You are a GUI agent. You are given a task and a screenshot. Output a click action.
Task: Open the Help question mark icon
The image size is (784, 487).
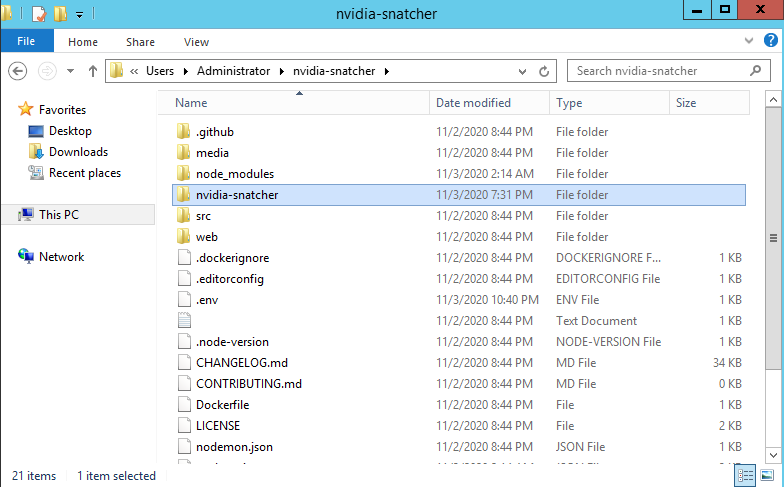point(770,40)
